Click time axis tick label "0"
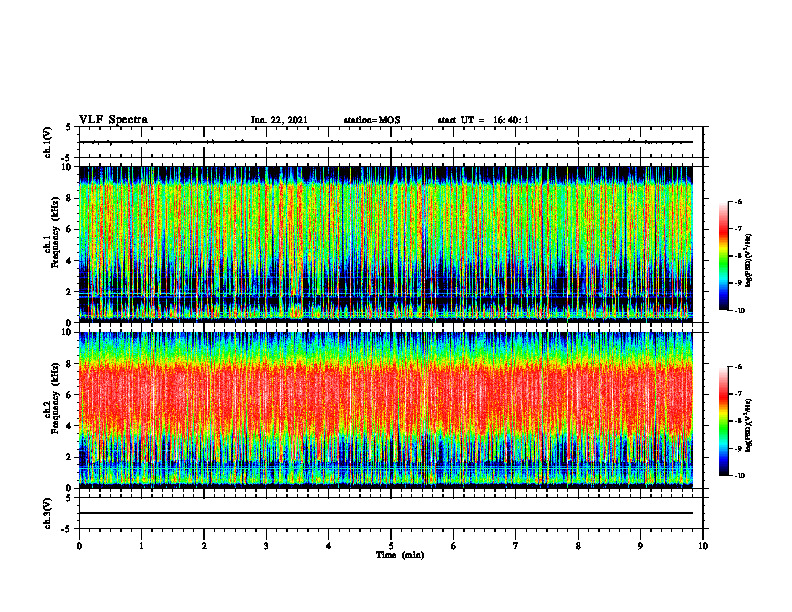Screen dimensions: 792x612 [79, 546]
